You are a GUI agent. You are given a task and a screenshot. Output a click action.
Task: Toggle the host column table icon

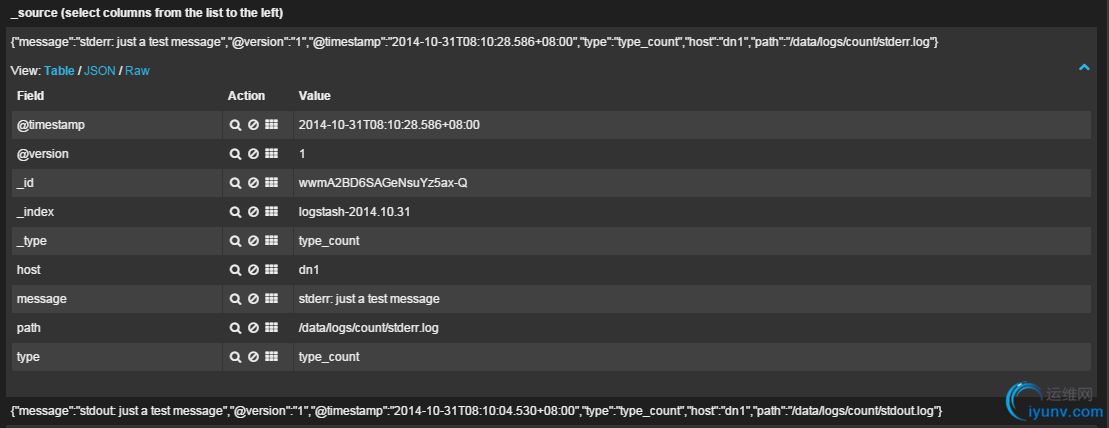coord(271,270)
